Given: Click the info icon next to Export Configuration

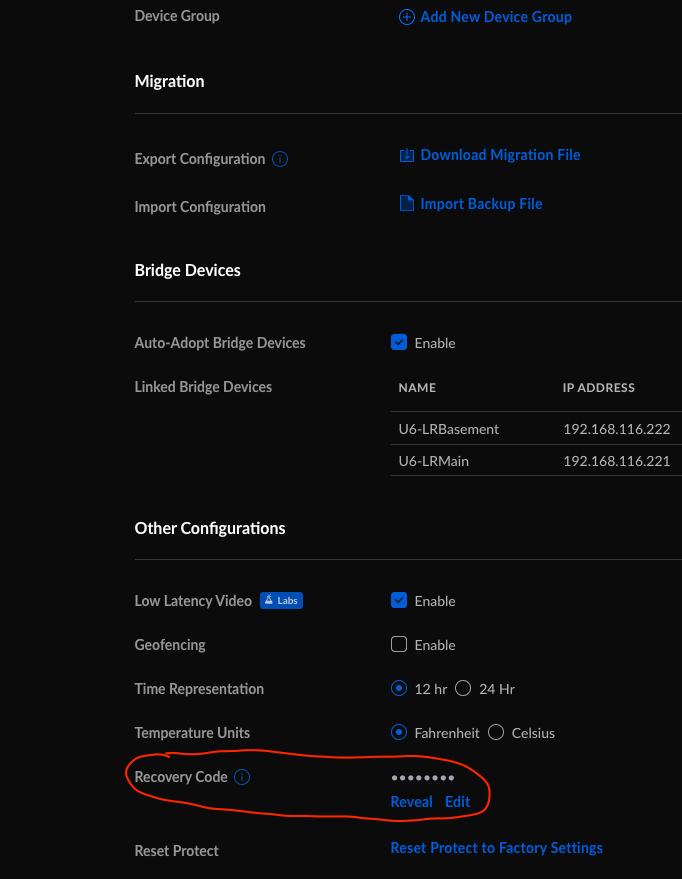Looking at the screenshot, I should [281, 159].
